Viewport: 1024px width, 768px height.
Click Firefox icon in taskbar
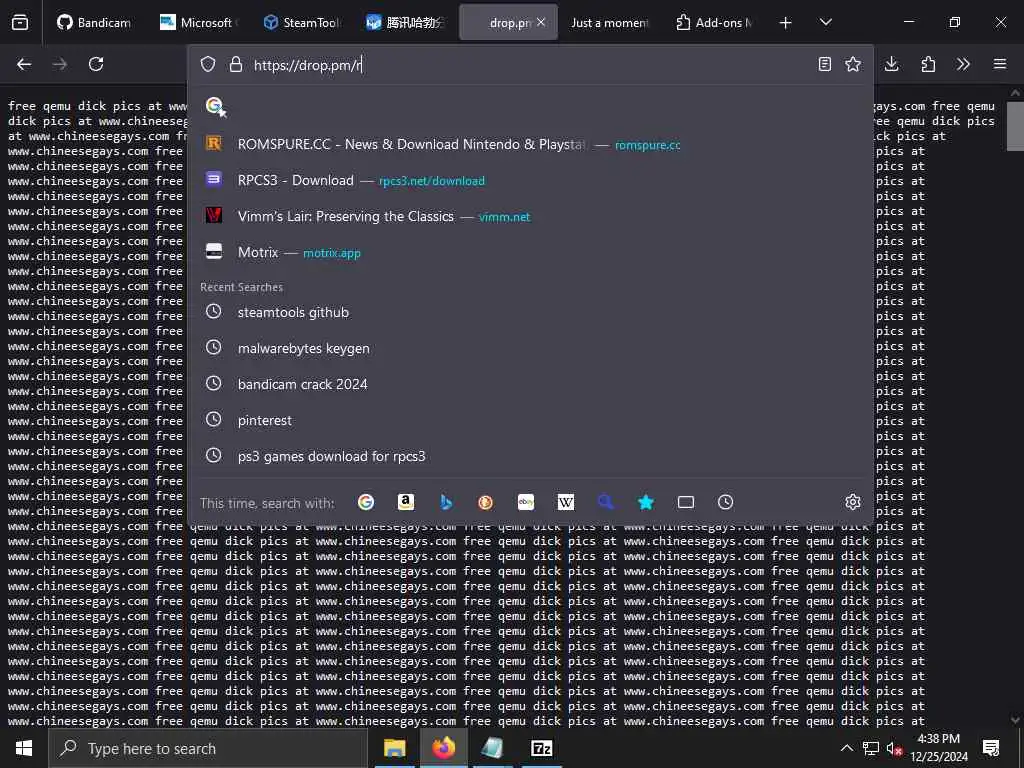click(443, 748)
